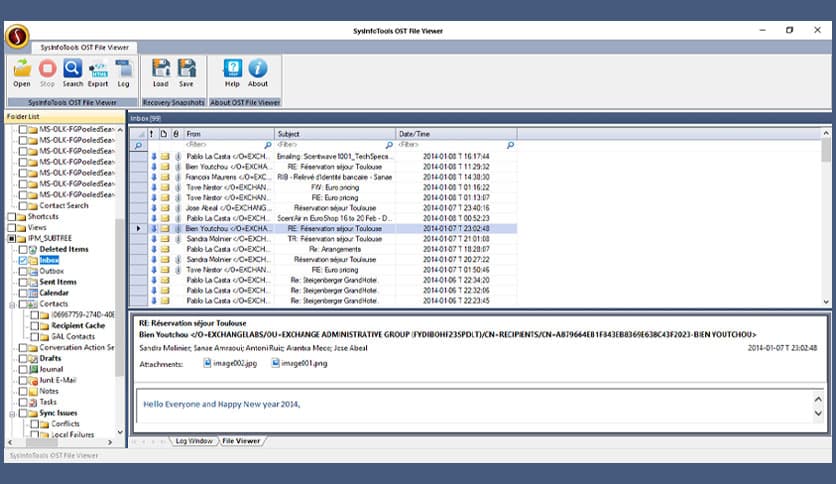Image resolution: width=836 pixels, height=484 pixels.
Task: Click email list scroll up arrow
Action: tap(826, 133)
